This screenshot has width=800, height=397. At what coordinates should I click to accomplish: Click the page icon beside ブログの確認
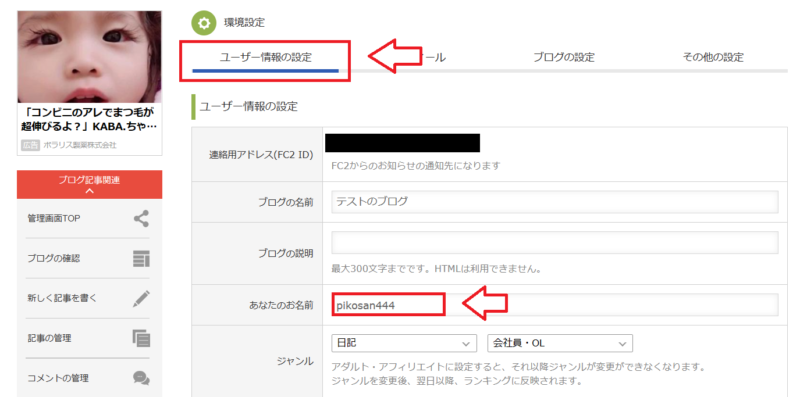[x=141, y=259]
